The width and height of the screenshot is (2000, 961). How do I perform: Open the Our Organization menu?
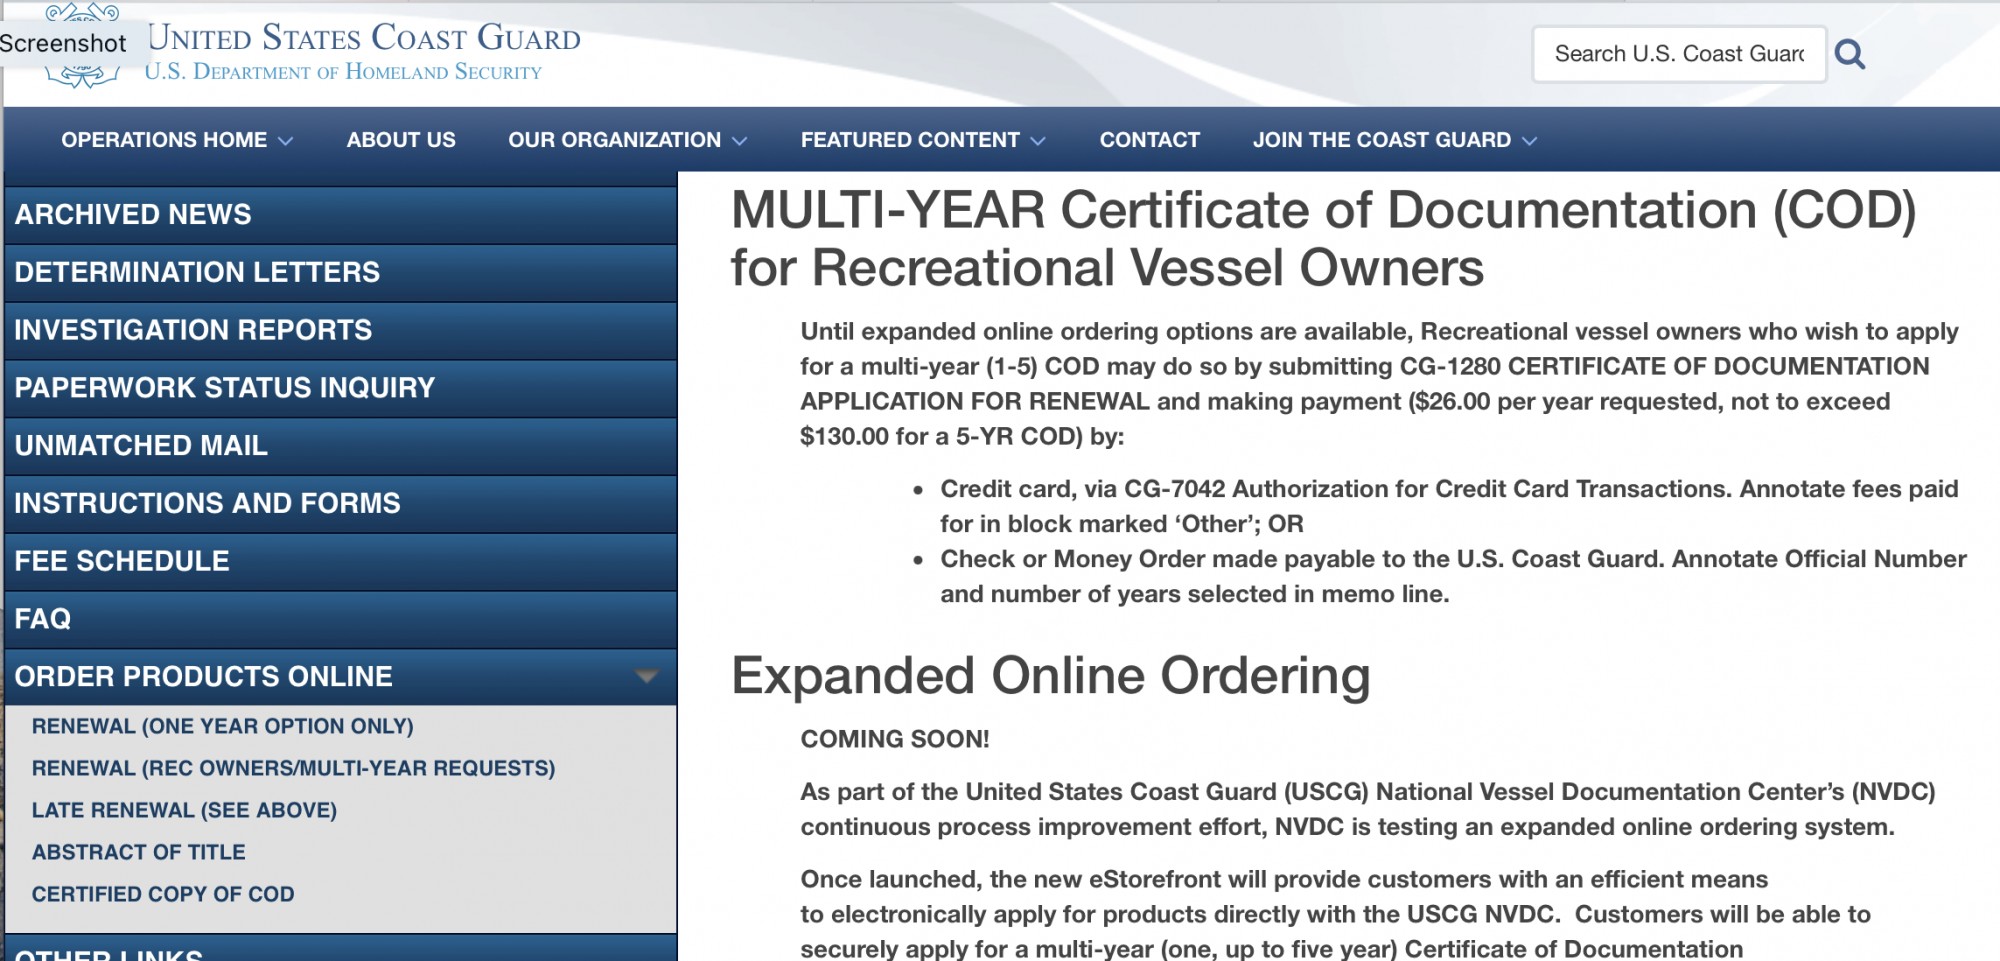coord(614,140)
